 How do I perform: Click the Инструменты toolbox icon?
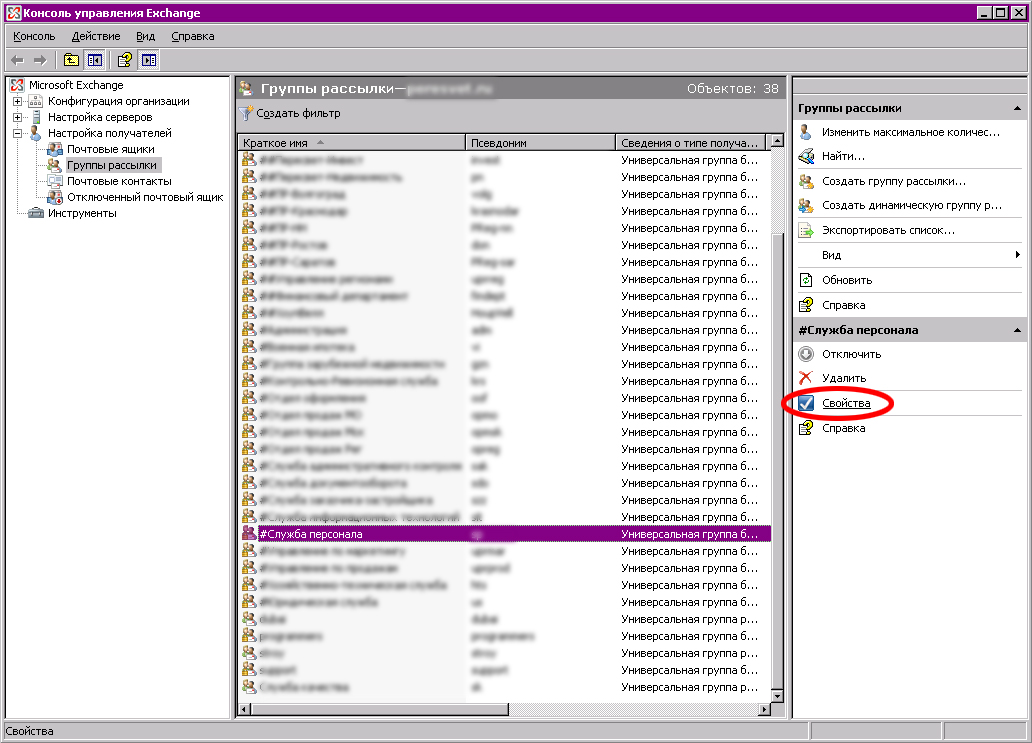pyautogui.click(x=36, y=213)
